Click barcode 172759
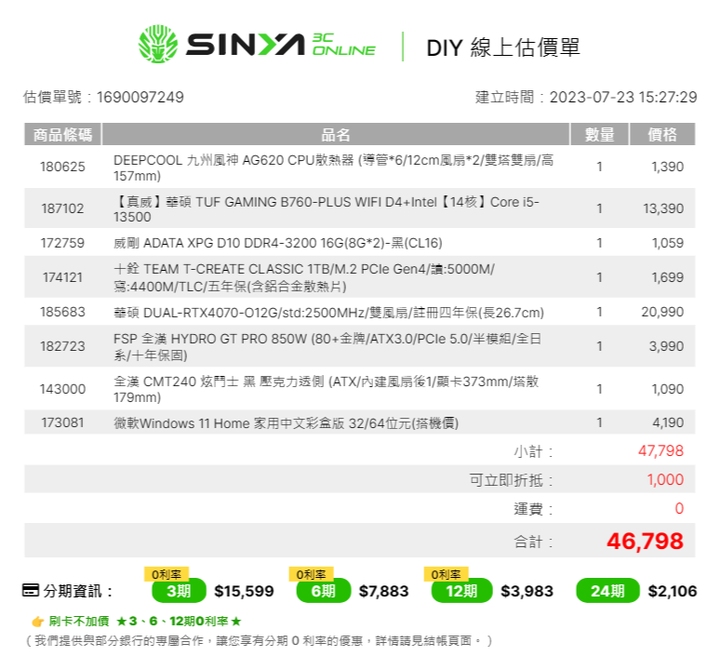 click(x=62, y=243)
